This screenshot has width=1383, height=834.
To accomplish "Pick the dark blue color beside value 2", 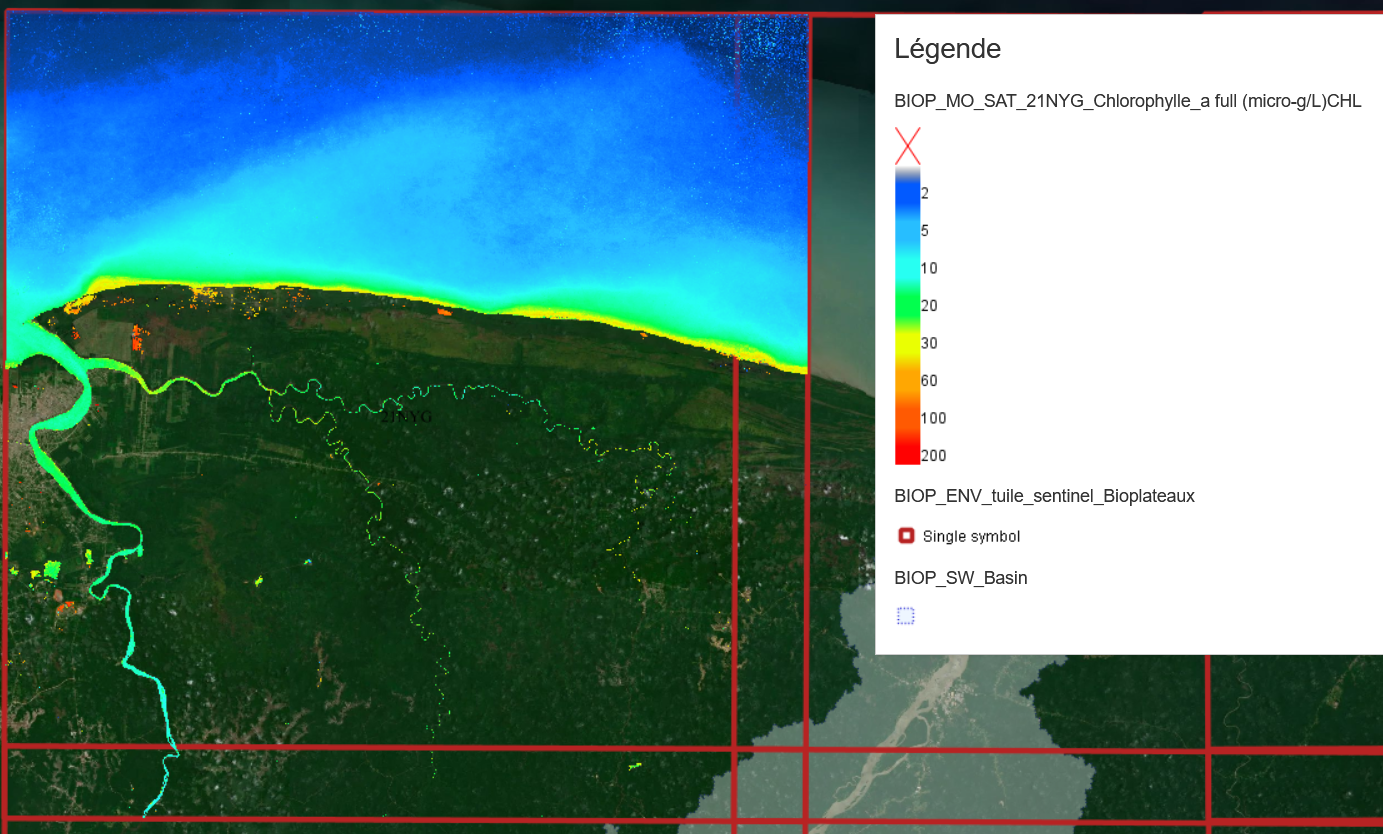I will [907, 193].
